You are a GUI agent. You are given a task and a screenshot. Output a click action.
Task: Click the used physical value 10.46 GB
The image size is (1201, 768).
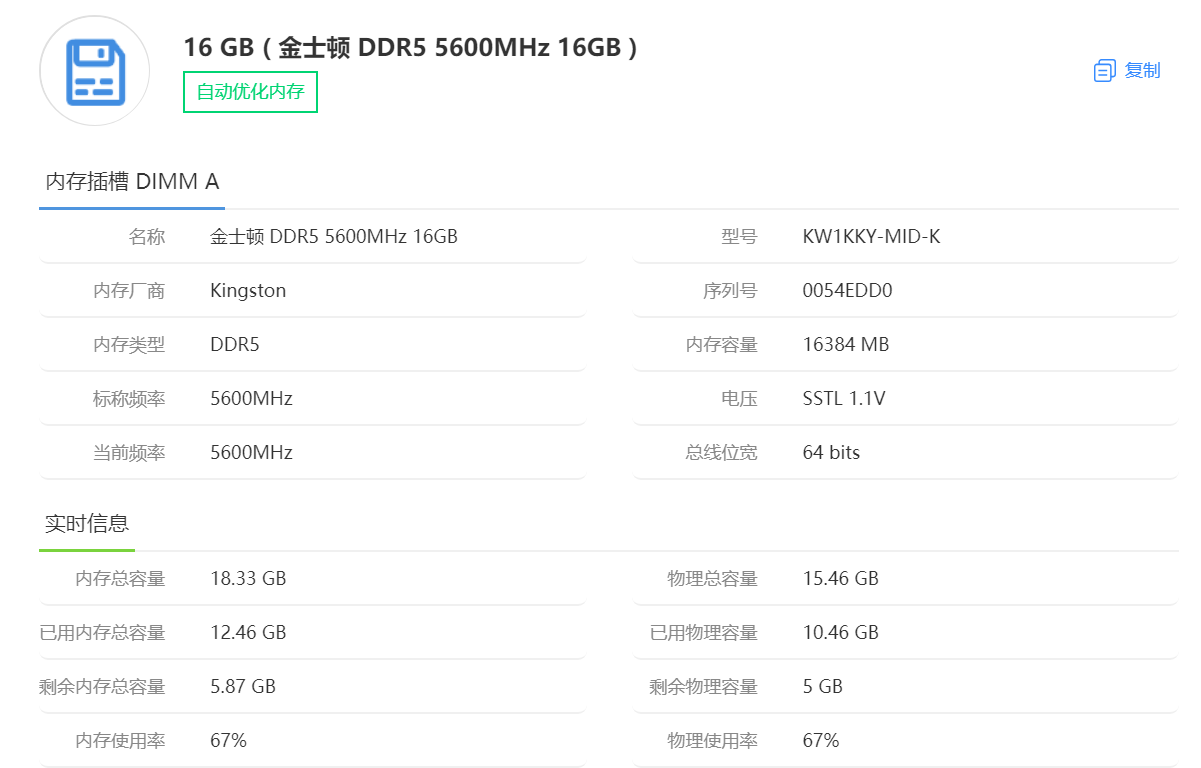point(840,633)
